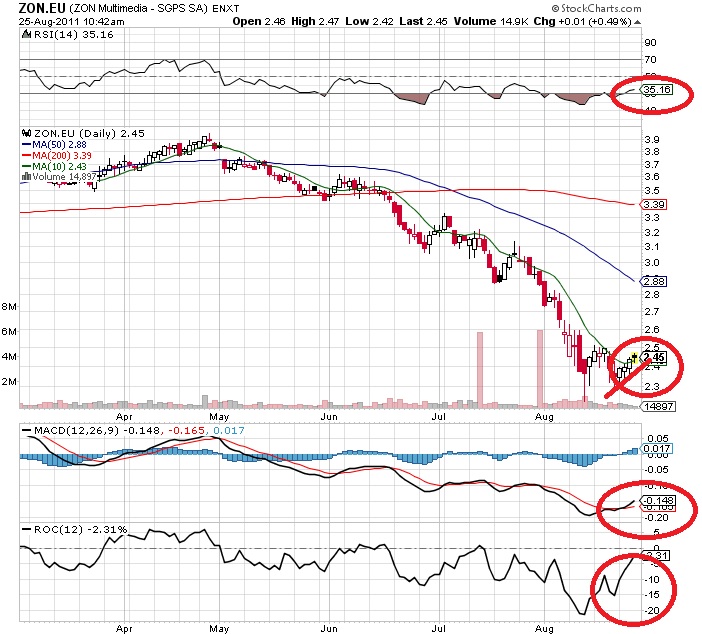Image resolution: width=702 pixels, height=634 pixels.
Task: Click the tall early-August volume spike bar
Action: tap(540, 369)
